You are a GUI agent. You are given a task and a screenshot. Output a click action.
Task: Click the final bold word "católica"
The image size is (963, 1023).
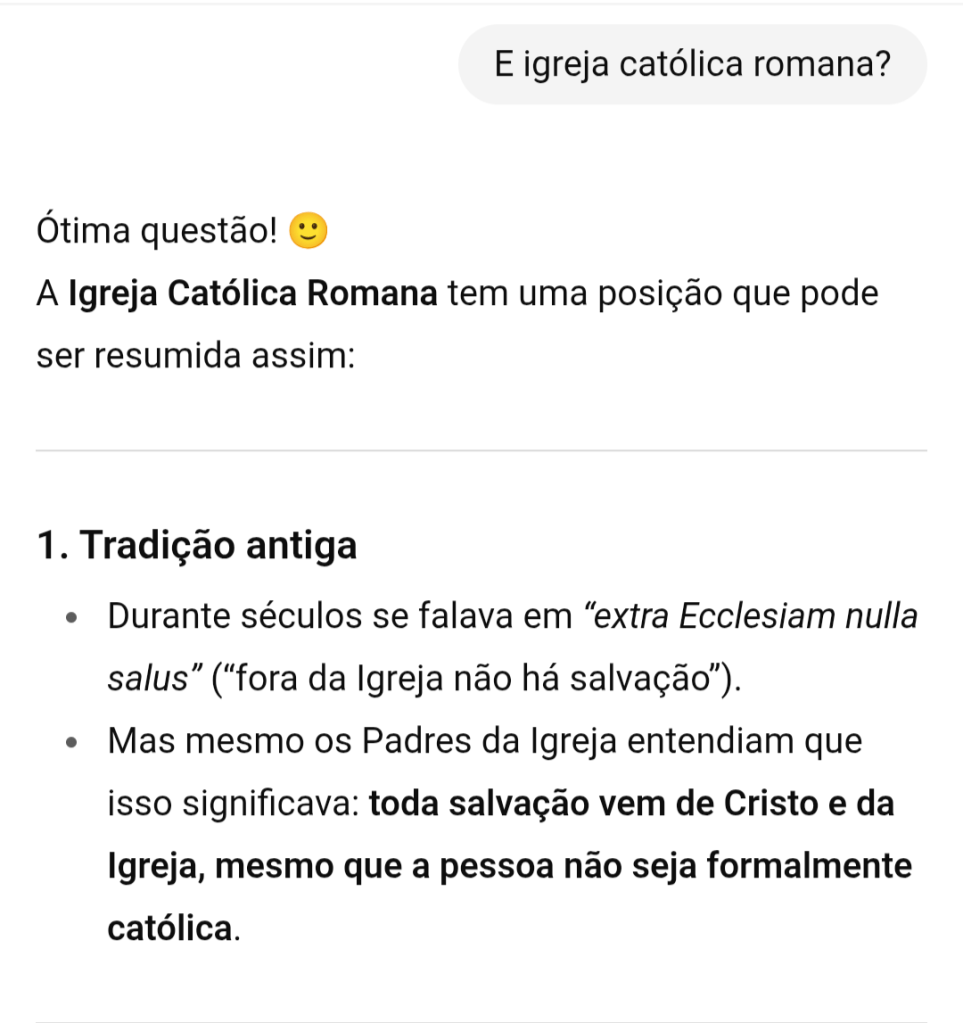tap(169, 928)
